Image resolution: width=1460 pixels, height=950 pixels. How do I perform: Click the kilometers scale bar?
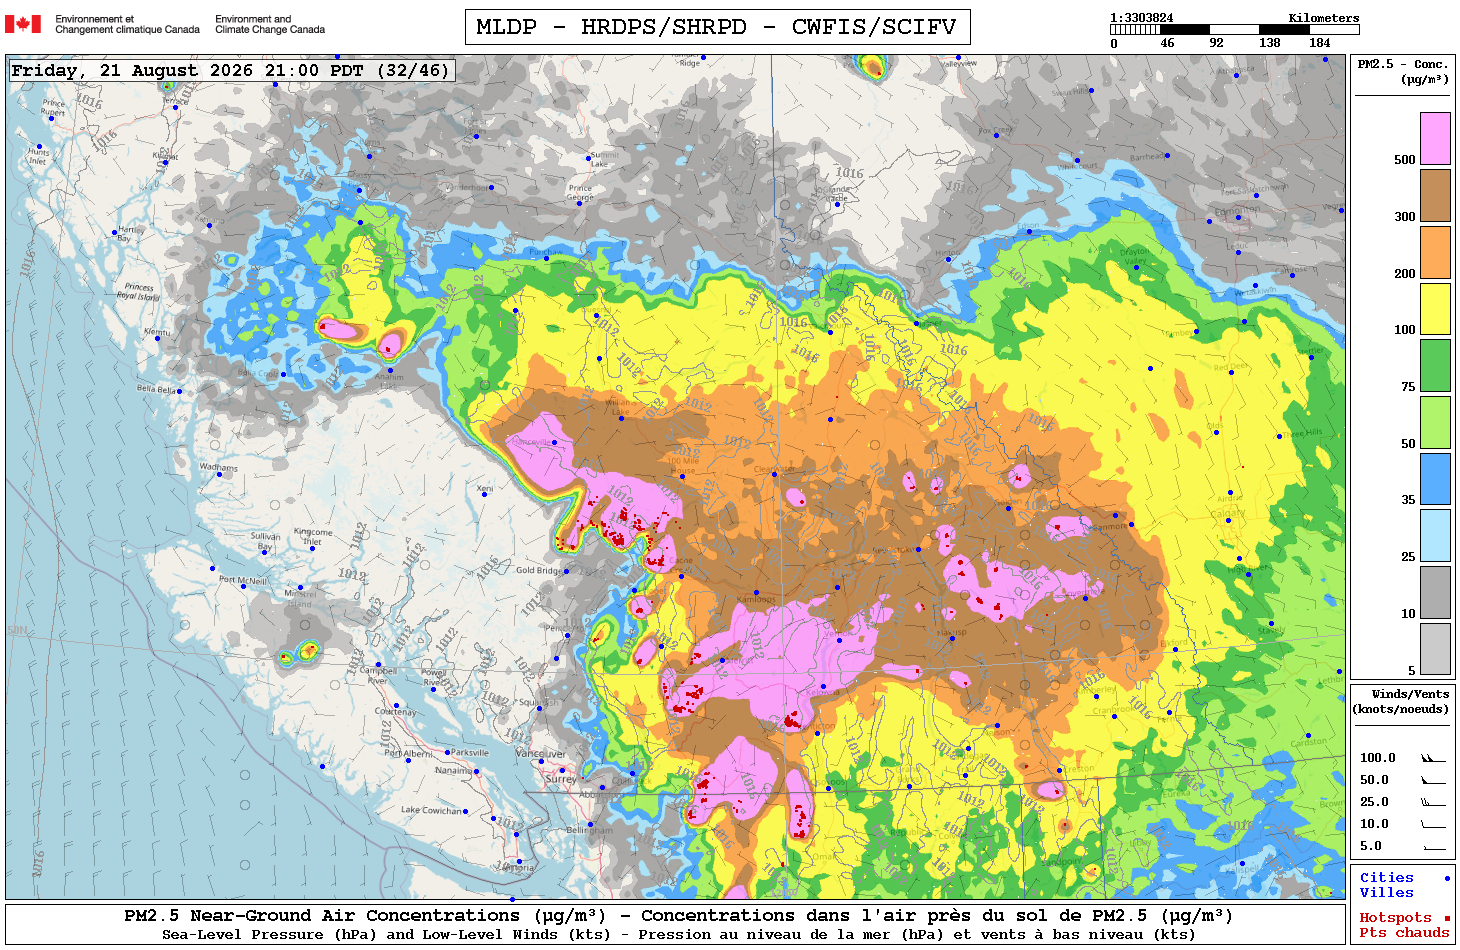pos(1235,30)
